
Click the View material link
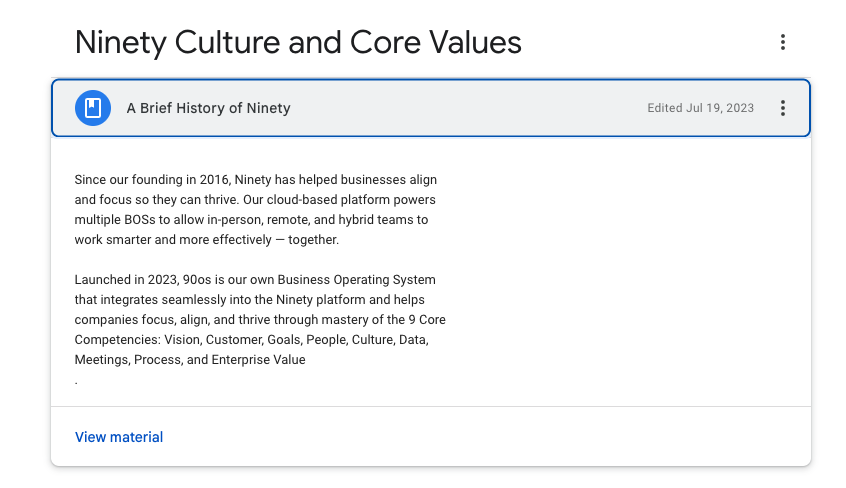pyautogui.click(x=119, y=437)
